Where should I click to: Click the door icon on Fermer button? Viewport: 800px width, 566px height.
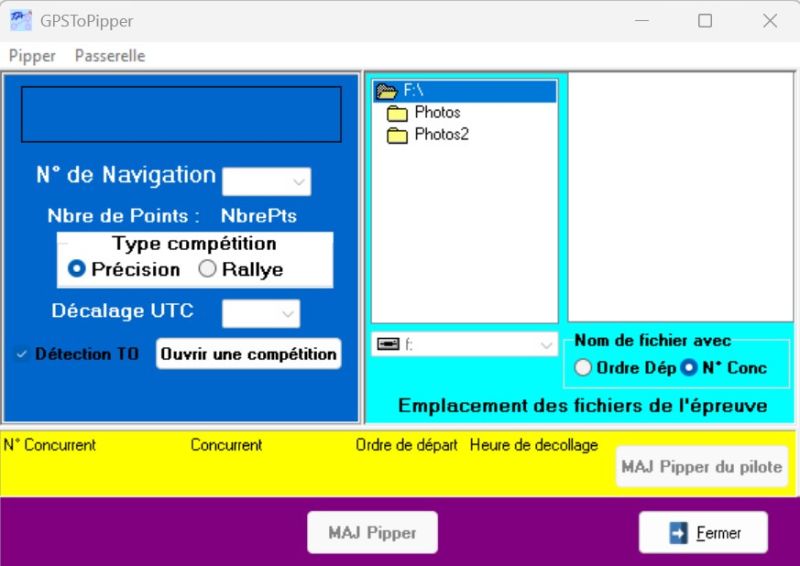[x=679, y=533]
